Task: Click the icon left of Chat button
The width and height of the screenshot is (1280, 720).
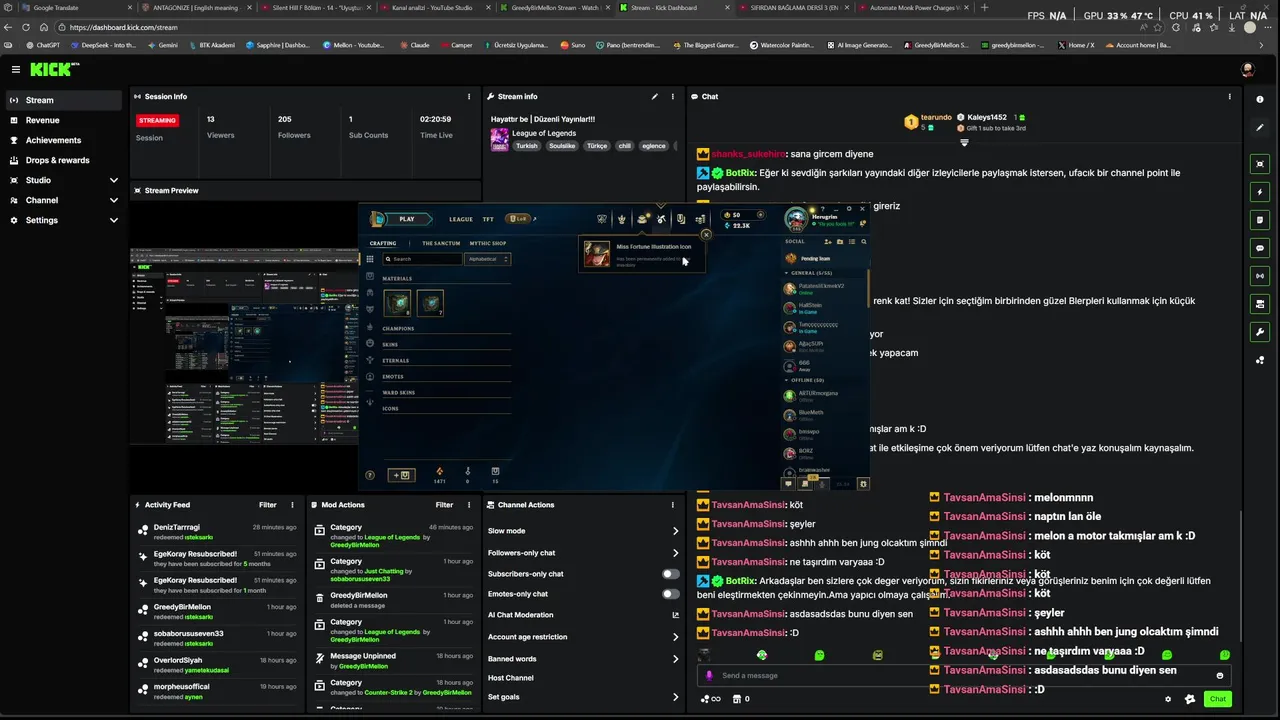Action: tap(1189, 699)
